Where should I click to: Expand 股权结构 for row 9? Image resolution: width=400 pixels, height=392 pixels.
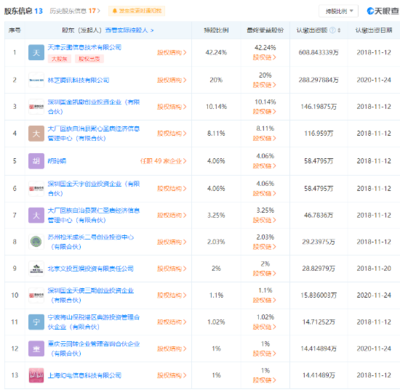pyautogui.click(x=172, y=268)
